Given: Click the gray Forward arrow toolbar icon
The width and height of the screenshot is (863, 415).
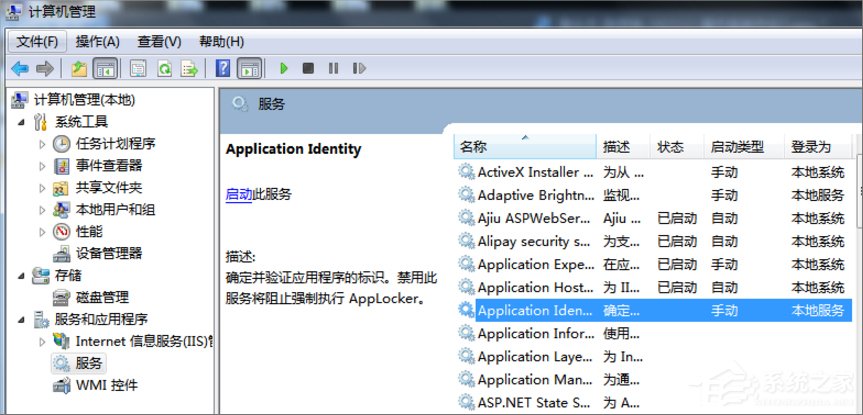Looking at the screenshot, I should click(45, 69).
